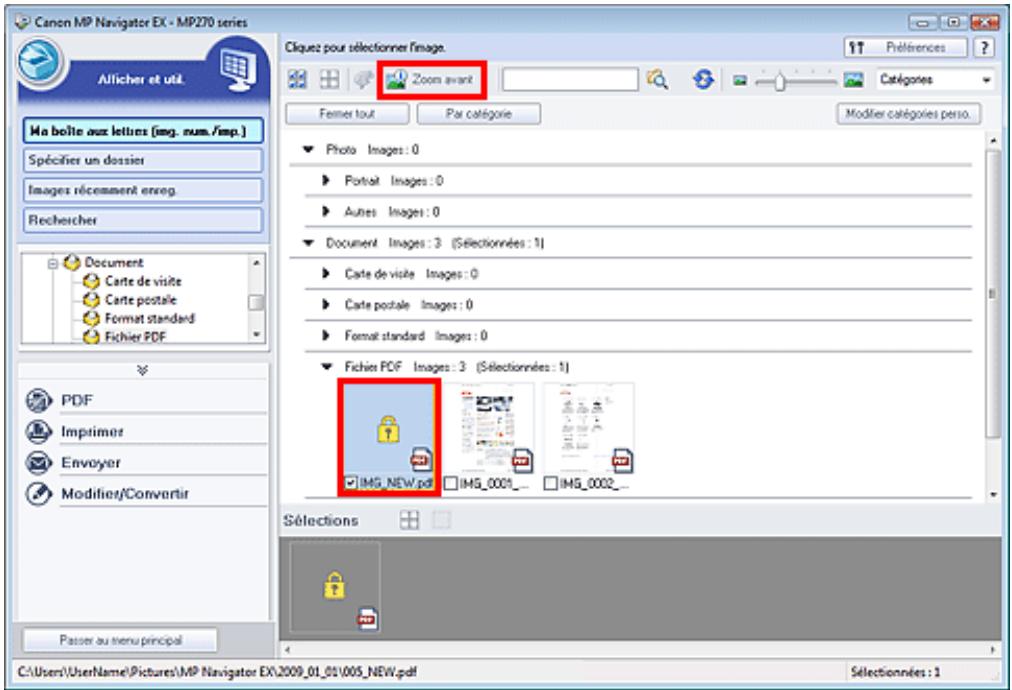Click Selections area cancel all icon

tap(441, 520)
